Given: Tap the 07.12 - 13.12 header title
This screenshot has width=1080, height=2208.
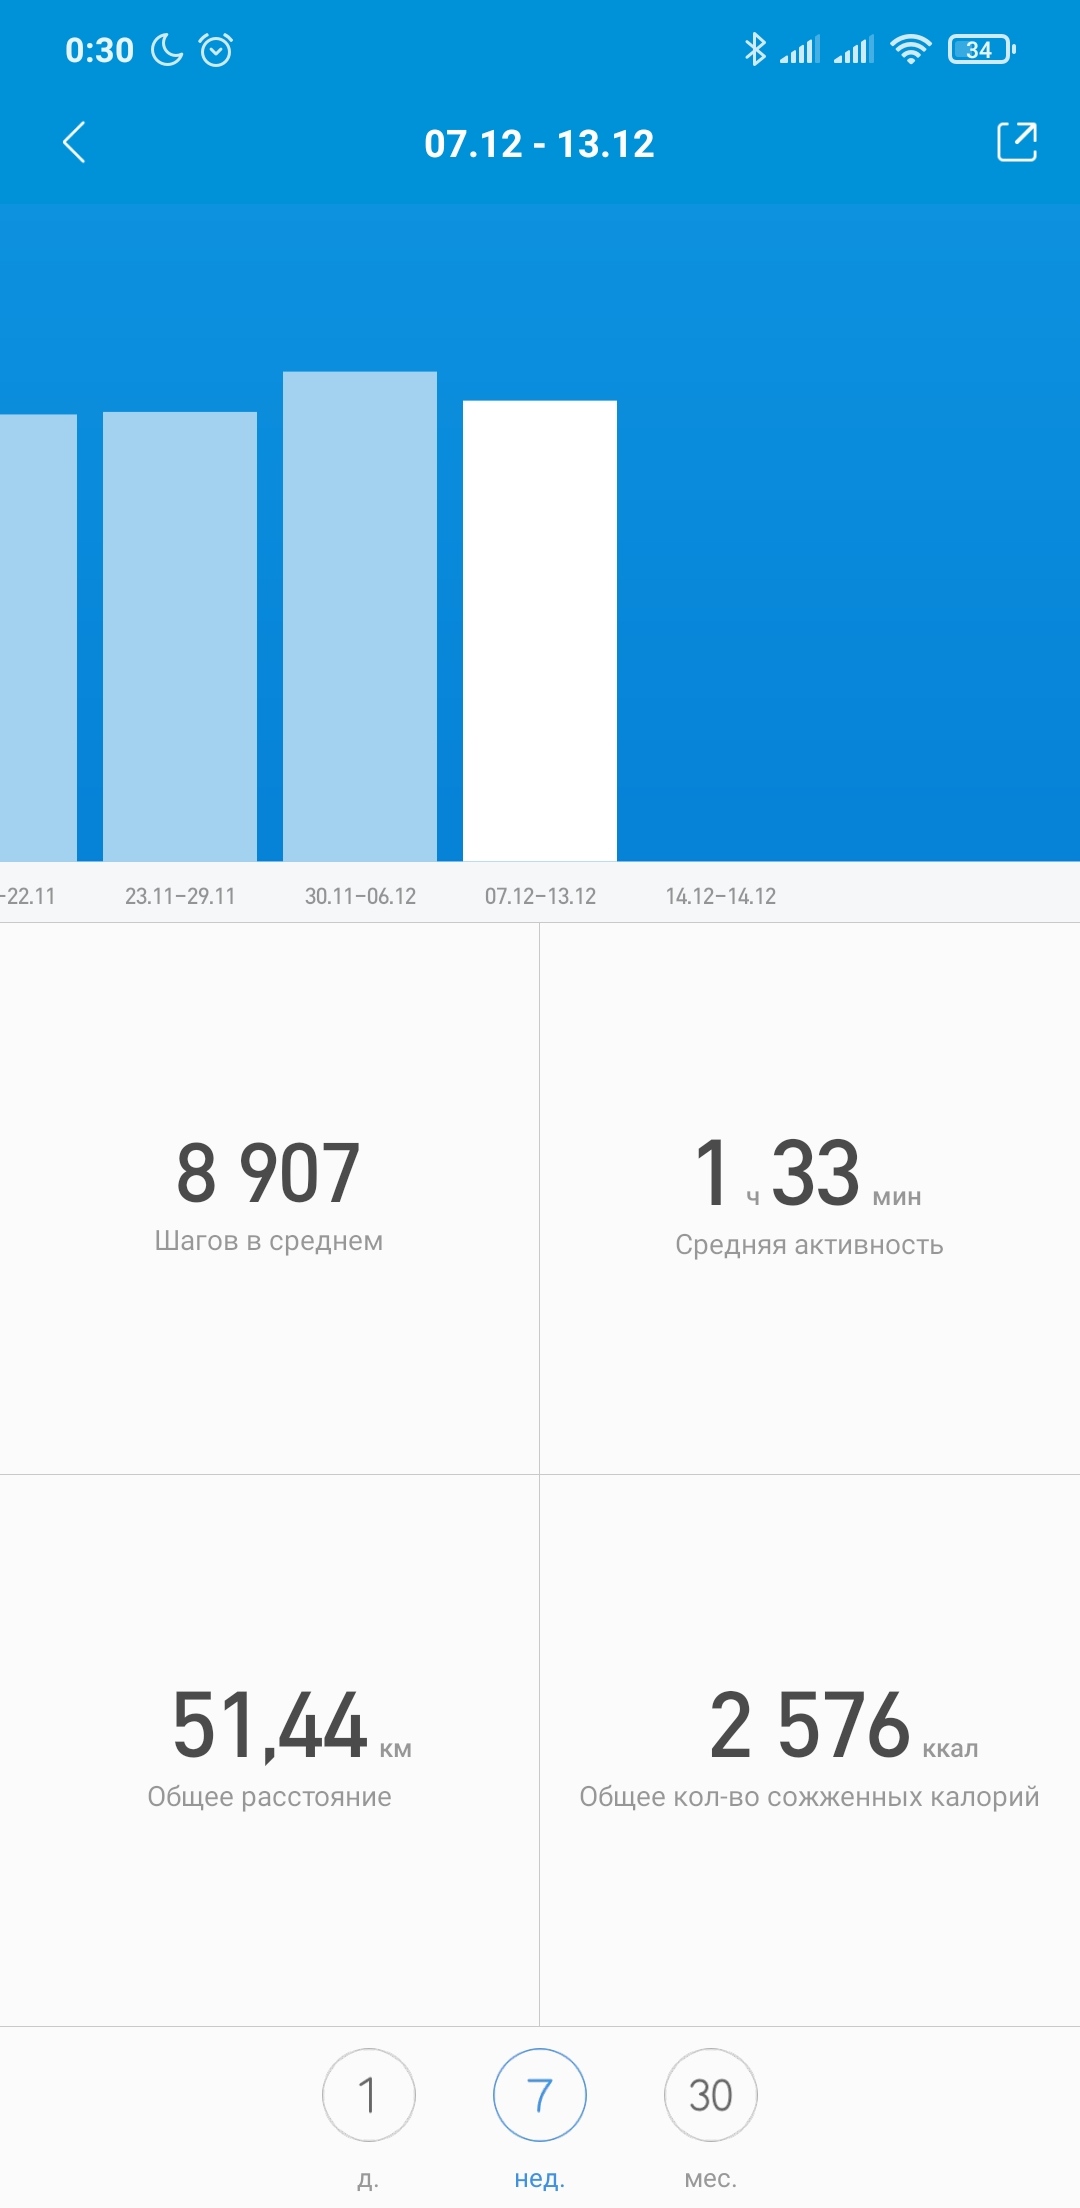Looking at the screenshot, I should 540,144.
